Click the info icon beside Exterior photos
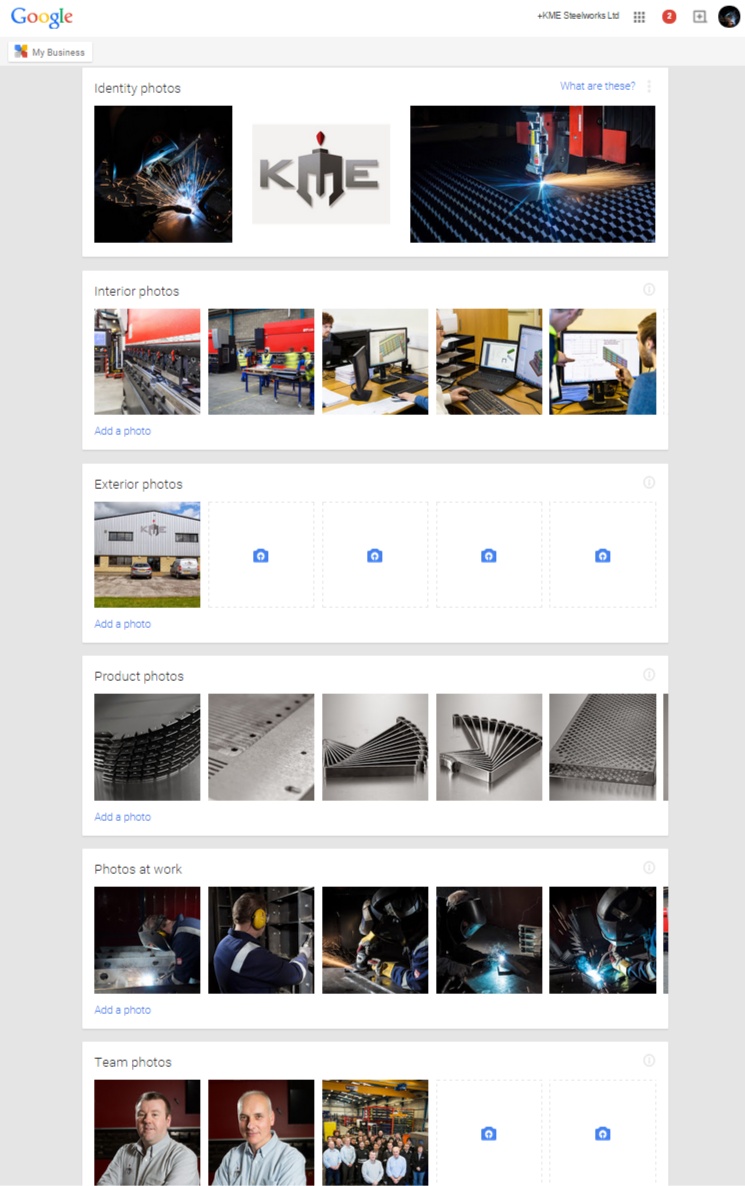 [649, 483]
